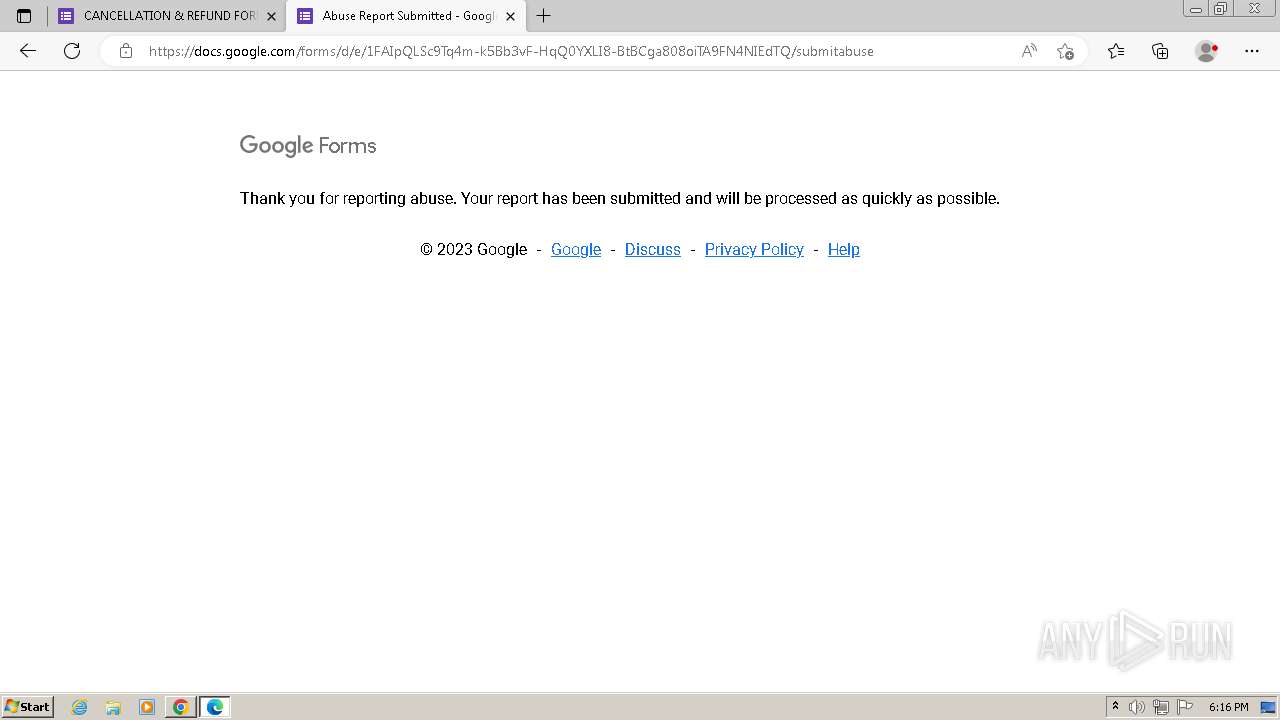Click the taskbar clock 6:16 PM

1229,707
